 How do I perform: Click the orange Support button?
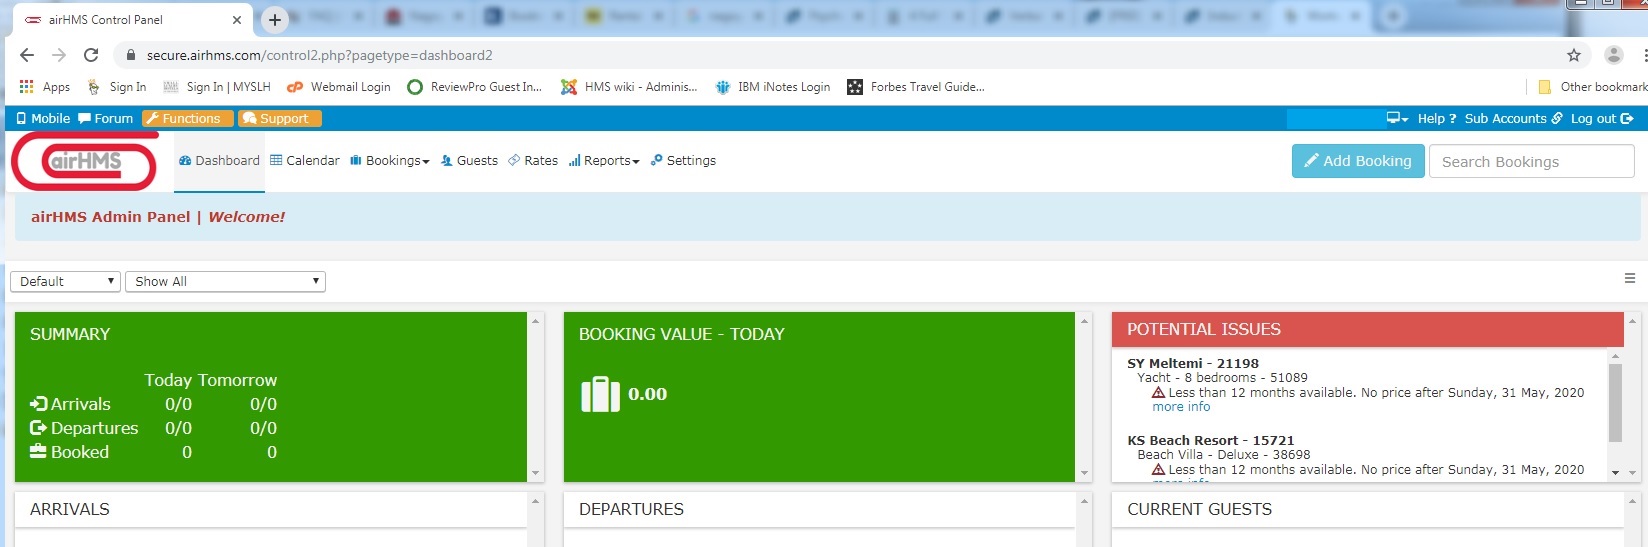[x=280, y=118]
